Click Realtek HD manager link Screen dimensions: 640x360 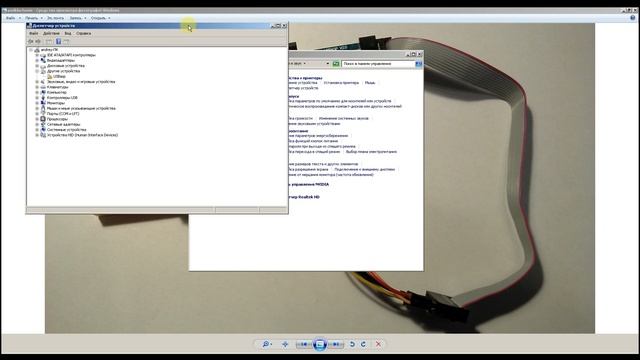tap(304, 197)
